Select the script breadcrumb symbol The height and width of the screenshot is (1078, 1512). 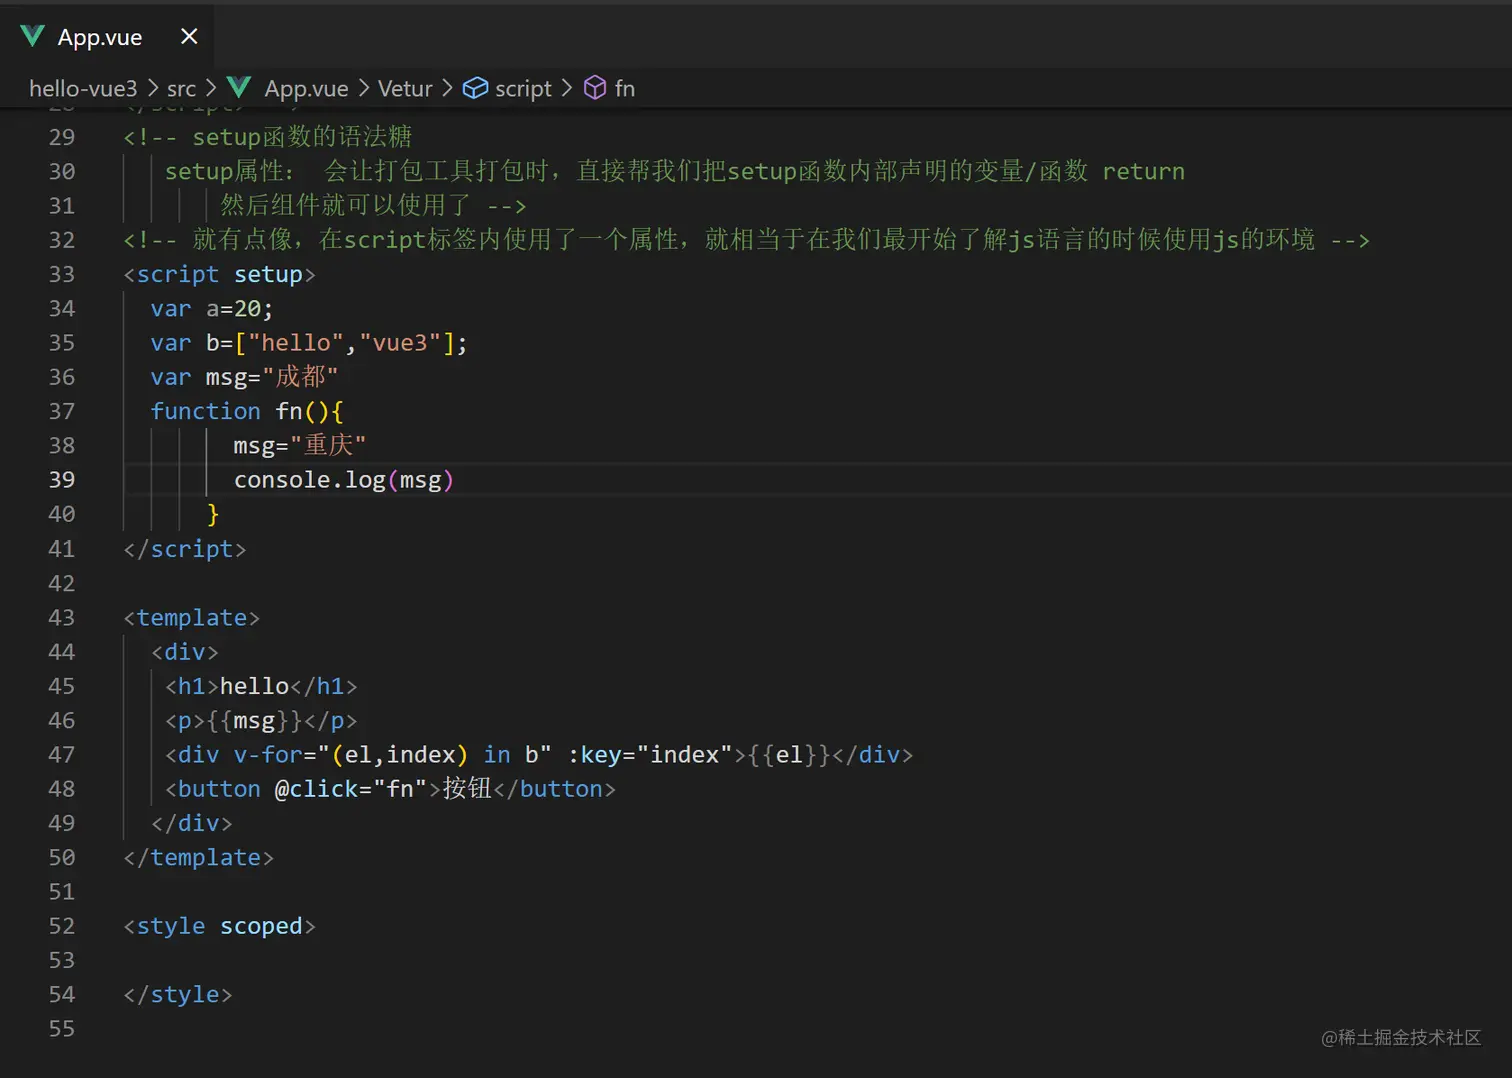click(523, 89)
